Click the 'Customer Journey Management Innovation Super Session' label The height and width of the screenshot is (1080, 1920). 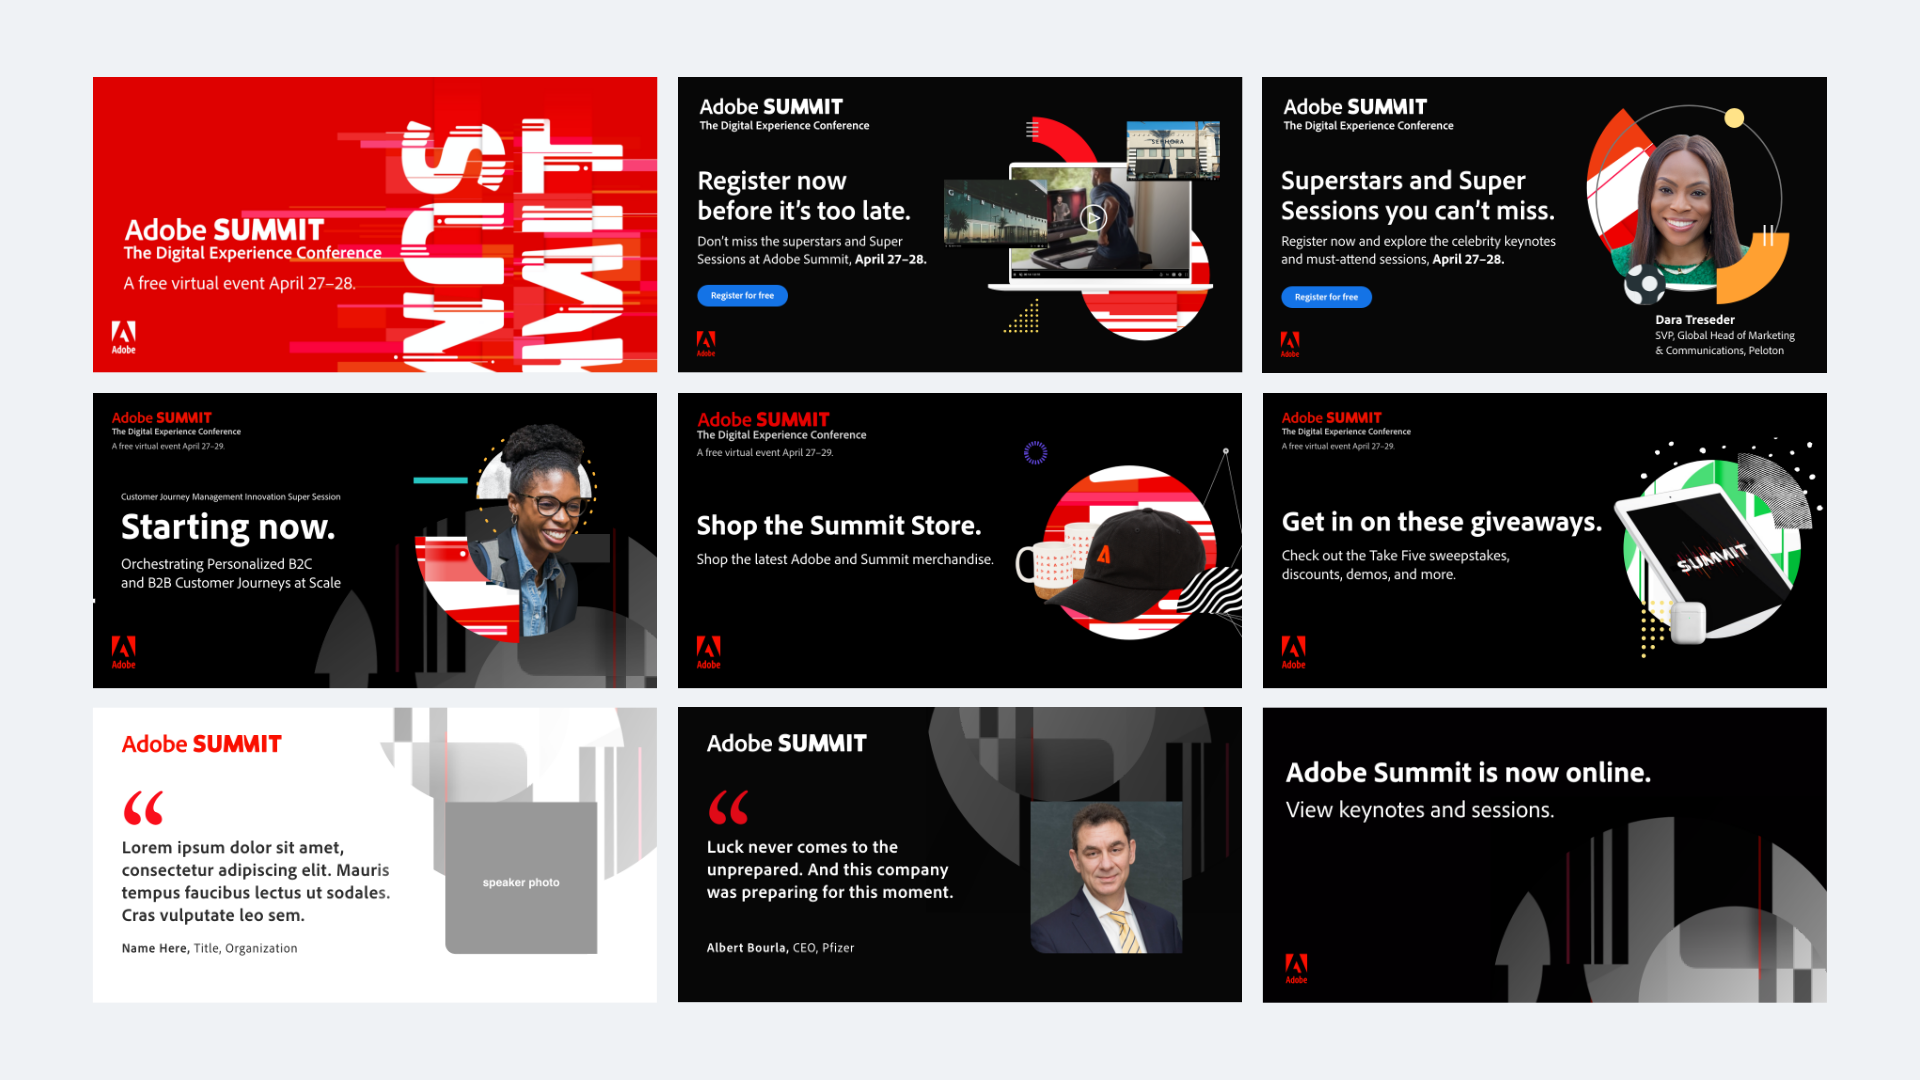231,497
